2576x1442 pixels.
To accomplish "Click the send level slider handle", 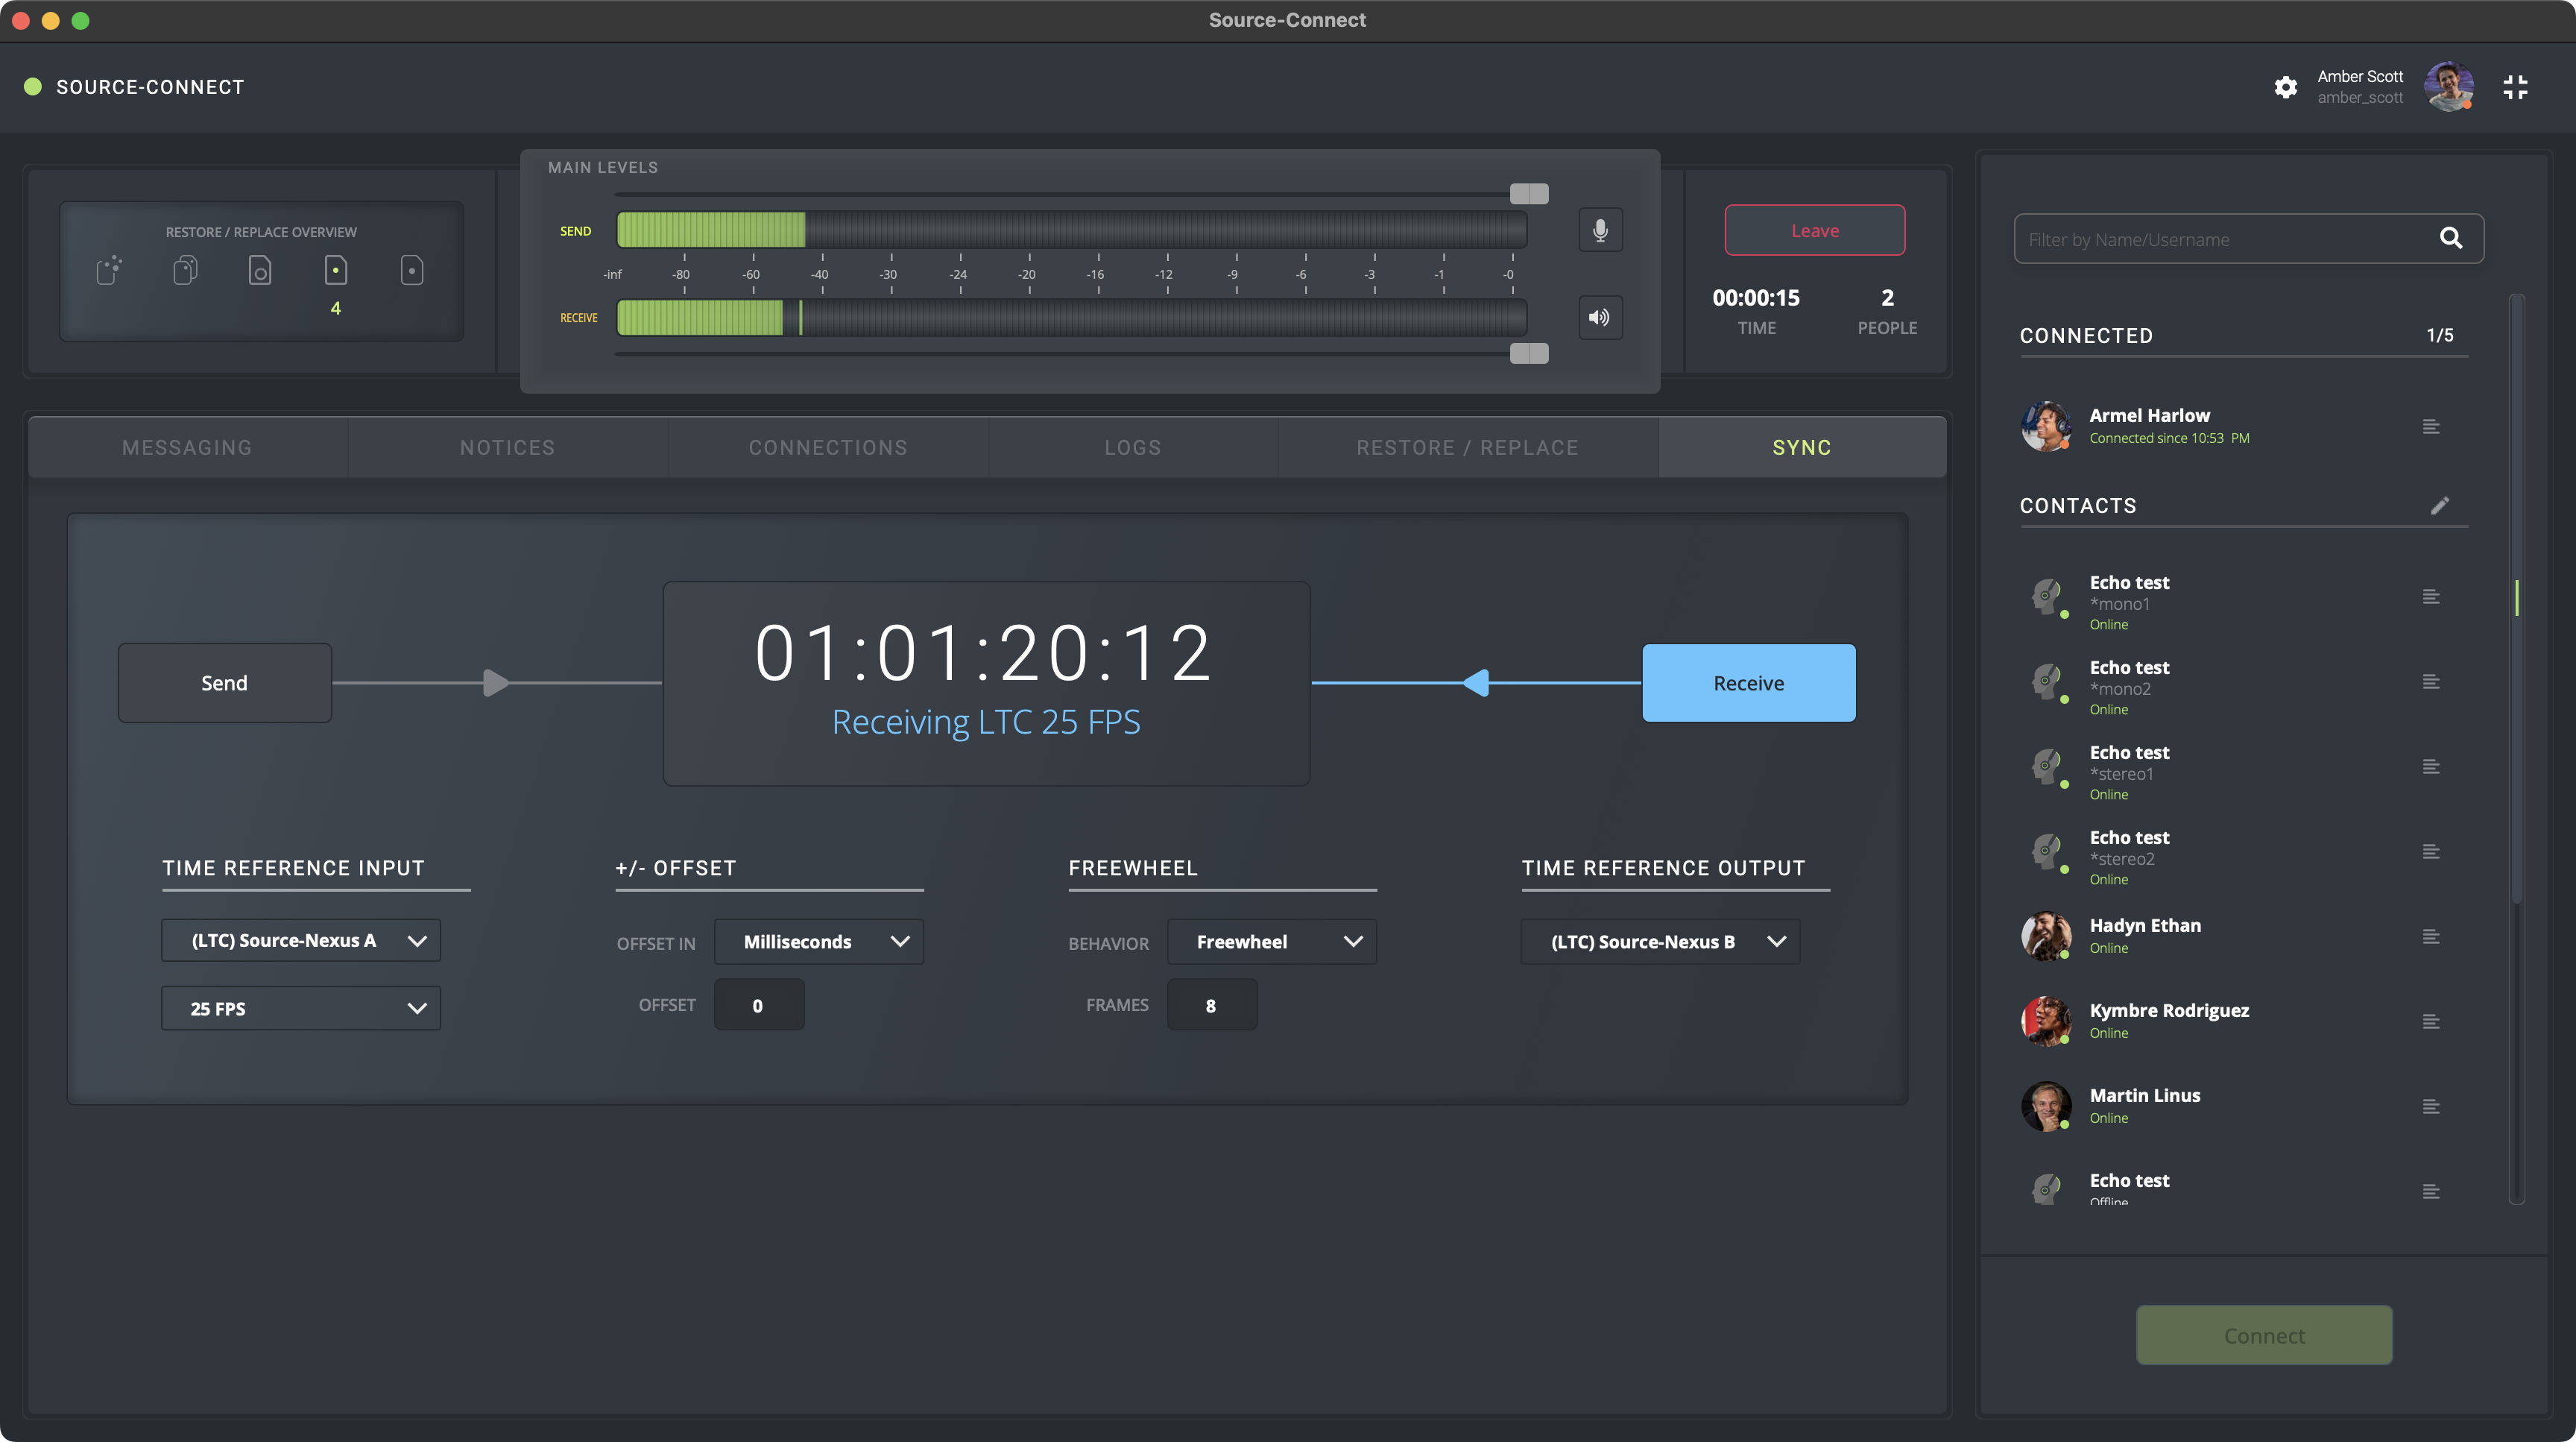I will 1528,194.
